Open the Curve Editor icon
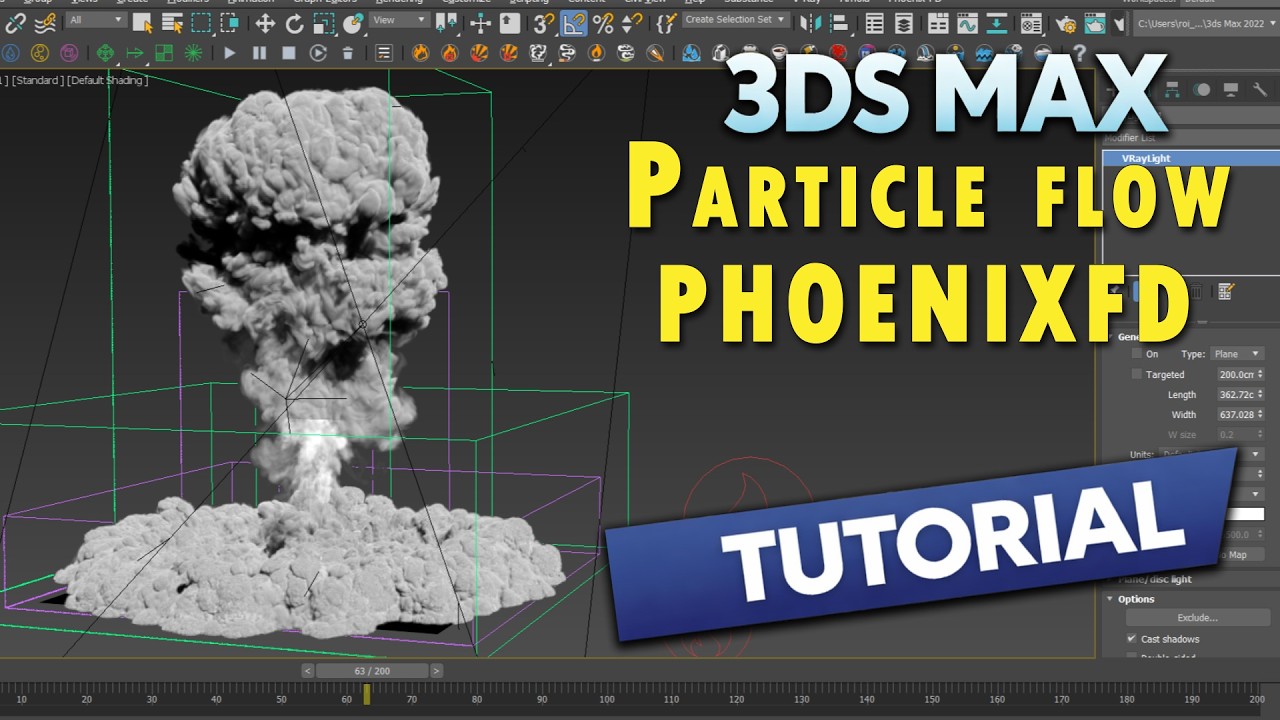1280x720 pixels. click(967, 23)
